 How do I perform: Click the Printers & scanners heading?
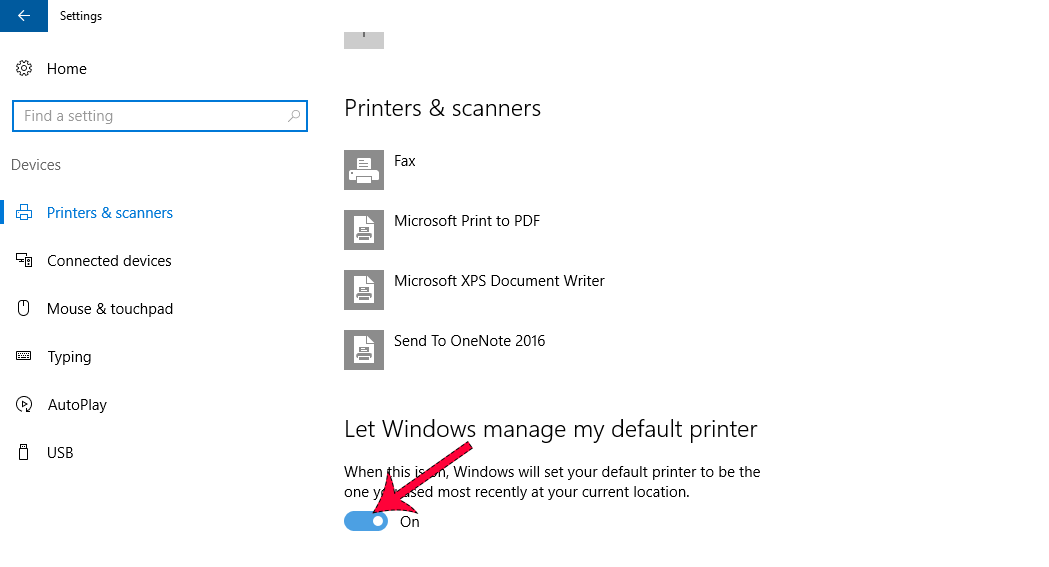pos(443,108)
